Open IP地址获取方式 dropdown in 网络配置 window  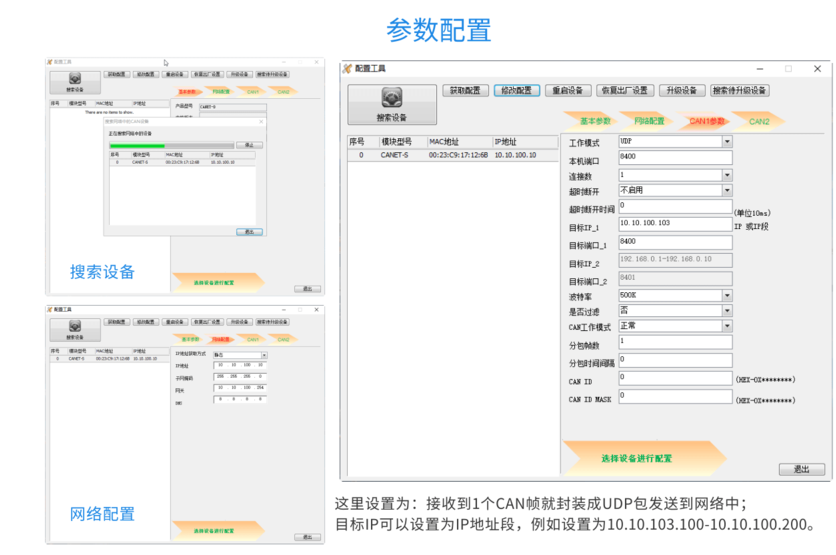(x=264, y=355)
